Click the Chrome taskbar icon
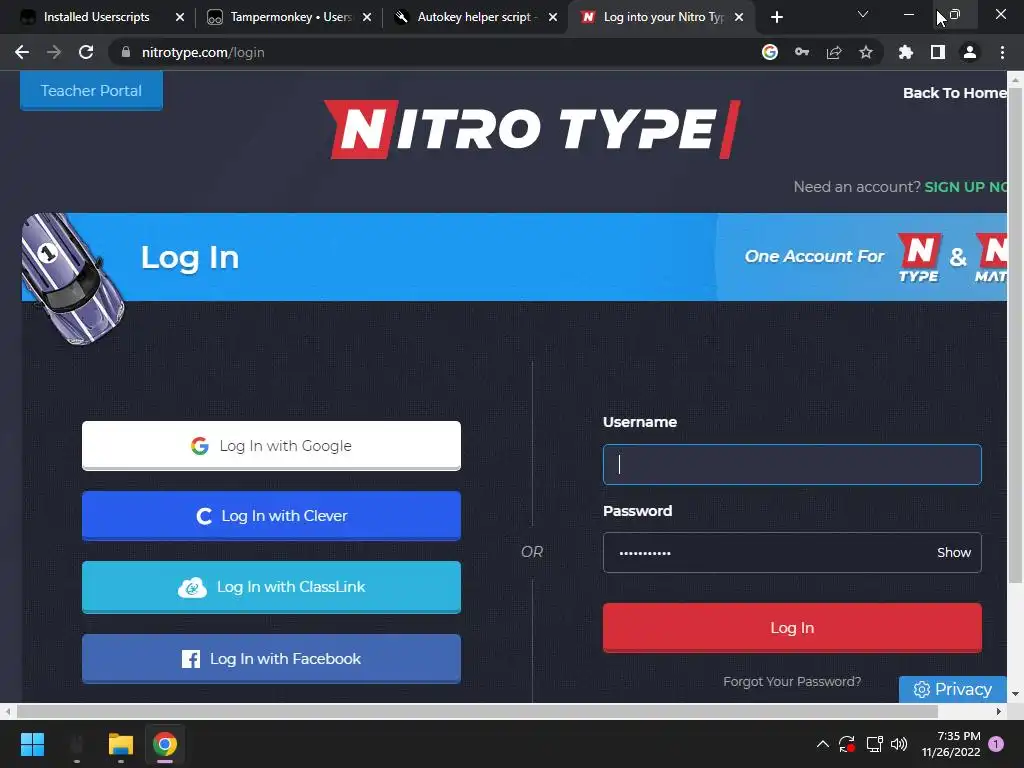The height and width of the screenshot is (768, 1024). click(165, 744)
